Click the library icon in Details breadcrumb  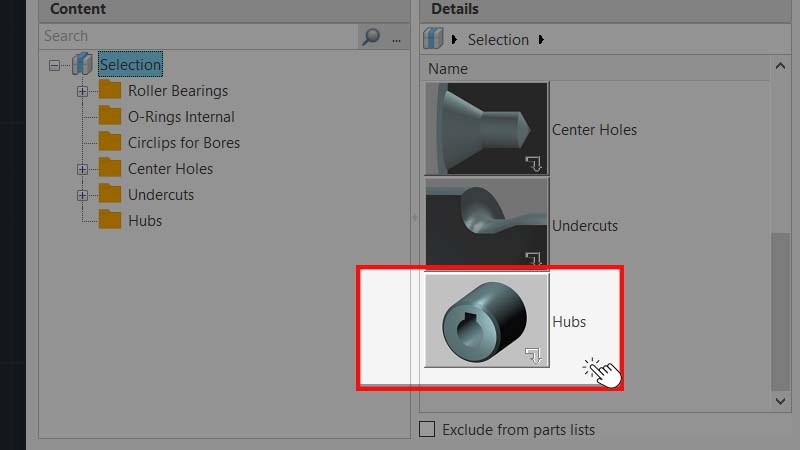433,39
